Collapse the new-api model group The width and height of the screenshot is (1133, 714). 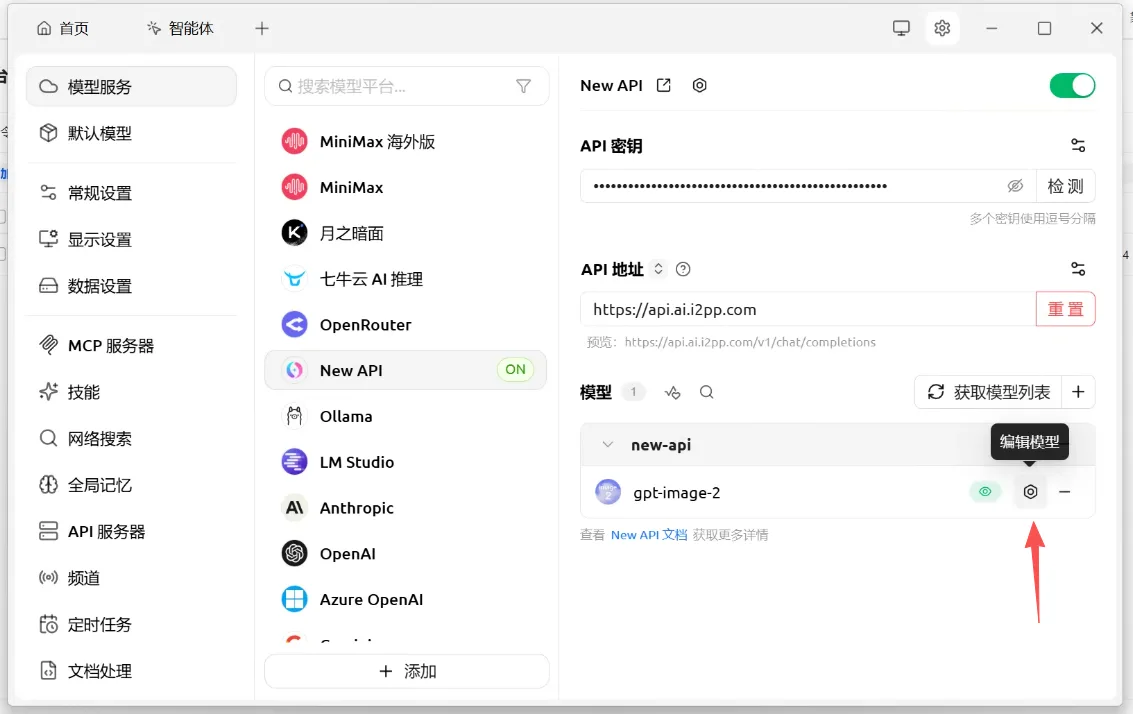(x=608, y=444)
